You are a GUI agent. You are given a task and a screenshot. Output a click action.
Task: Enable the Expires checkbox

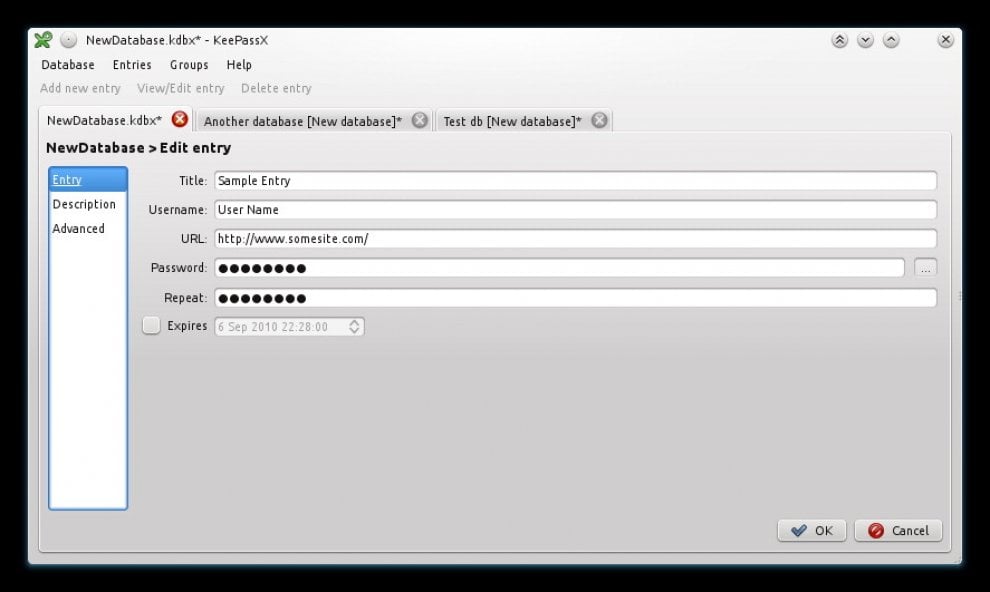click(152, 326)
